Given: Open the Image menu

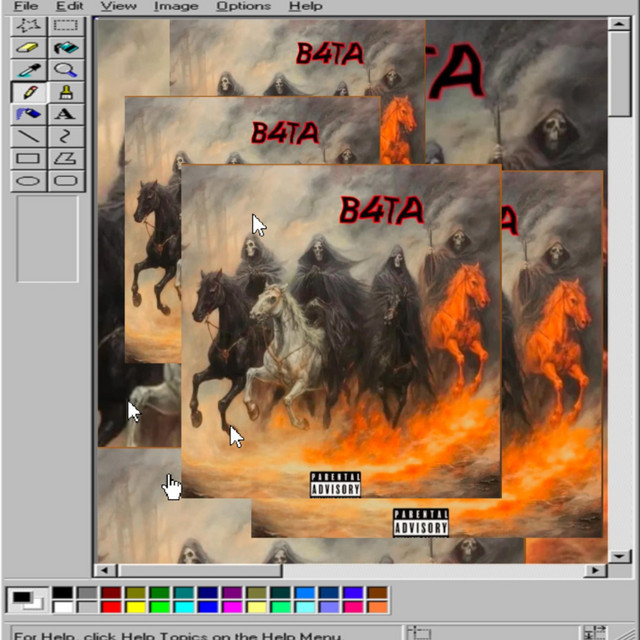Looking at the screenshot, I should coord(175,6).
